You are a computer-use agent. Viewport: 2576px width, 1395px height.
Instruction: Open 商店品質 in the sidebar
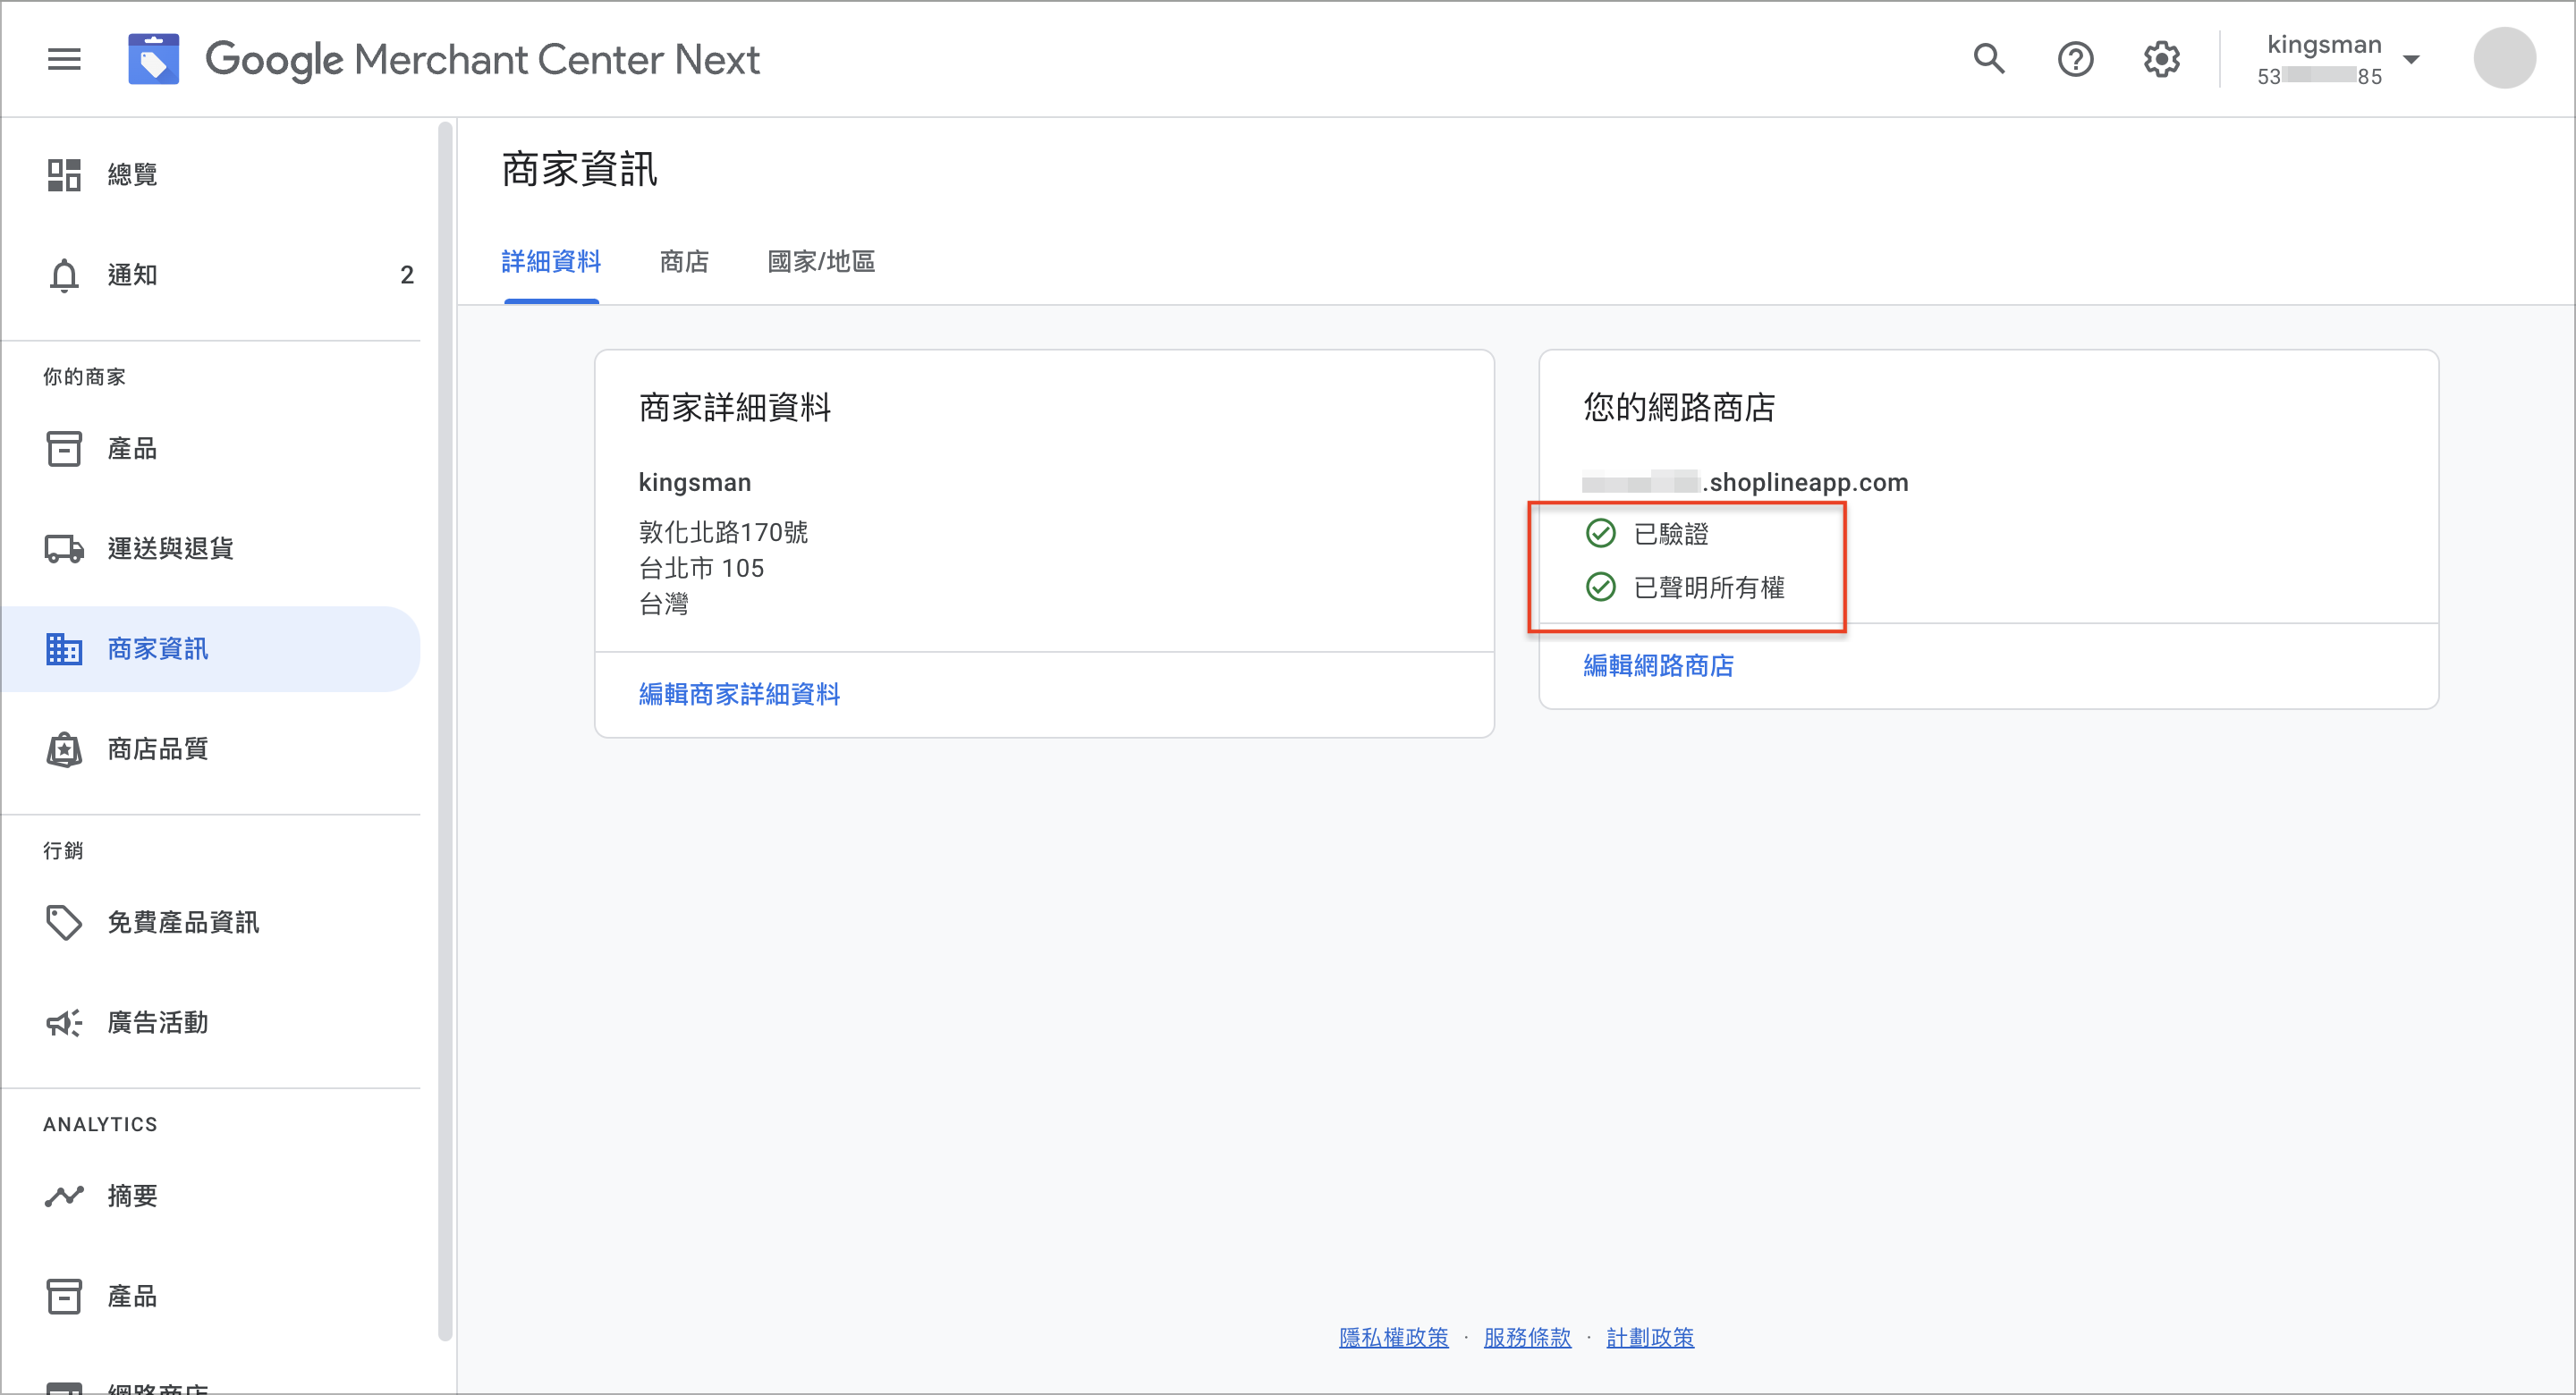pyautogui.click(x=211, y=749)
